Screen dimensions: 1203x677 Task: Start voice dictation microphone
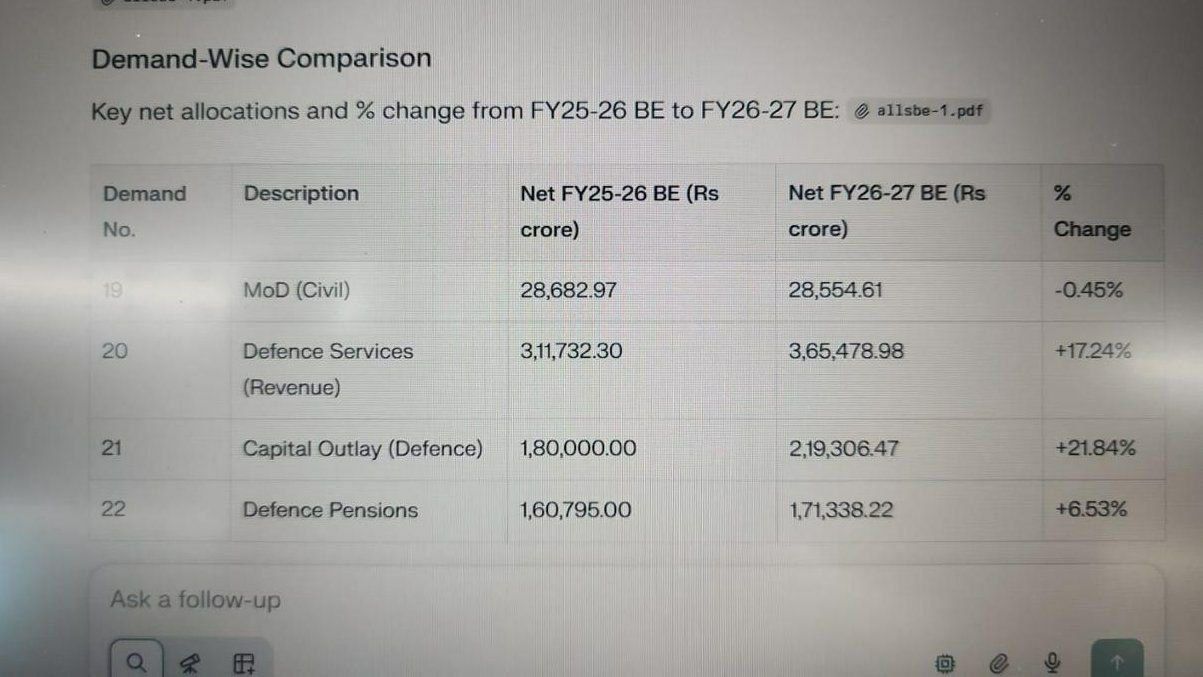tap(1052, 662)
